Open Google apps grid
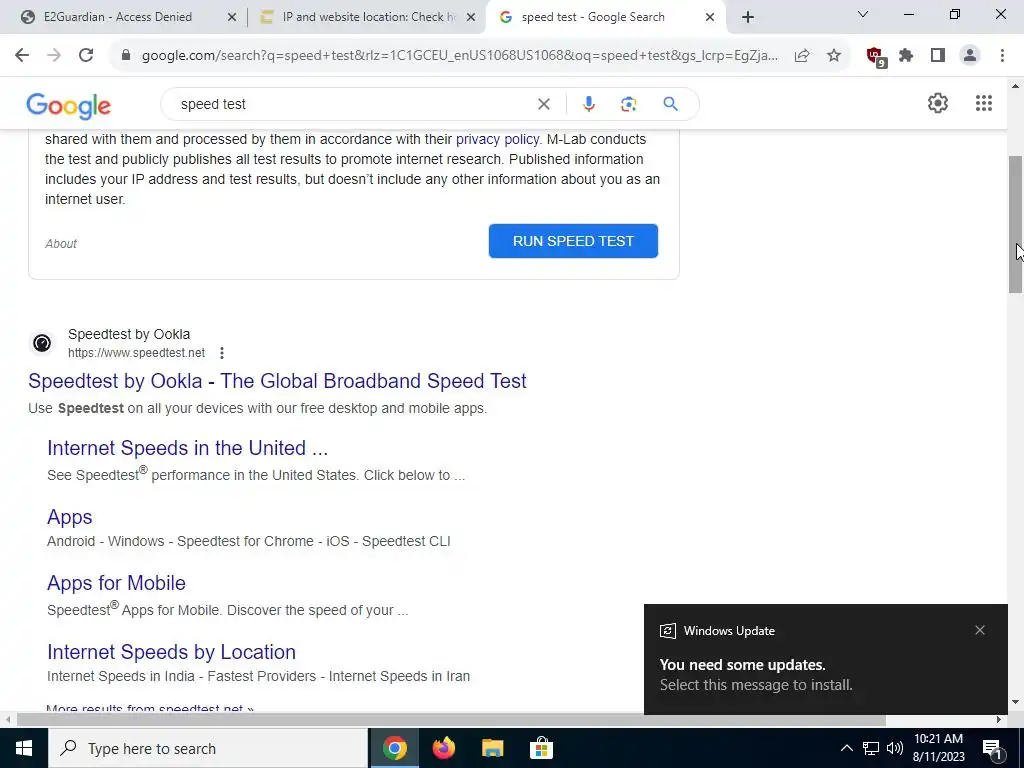Image resolution: width=1024 pixels, height=768 pixels. pos(984,103)
